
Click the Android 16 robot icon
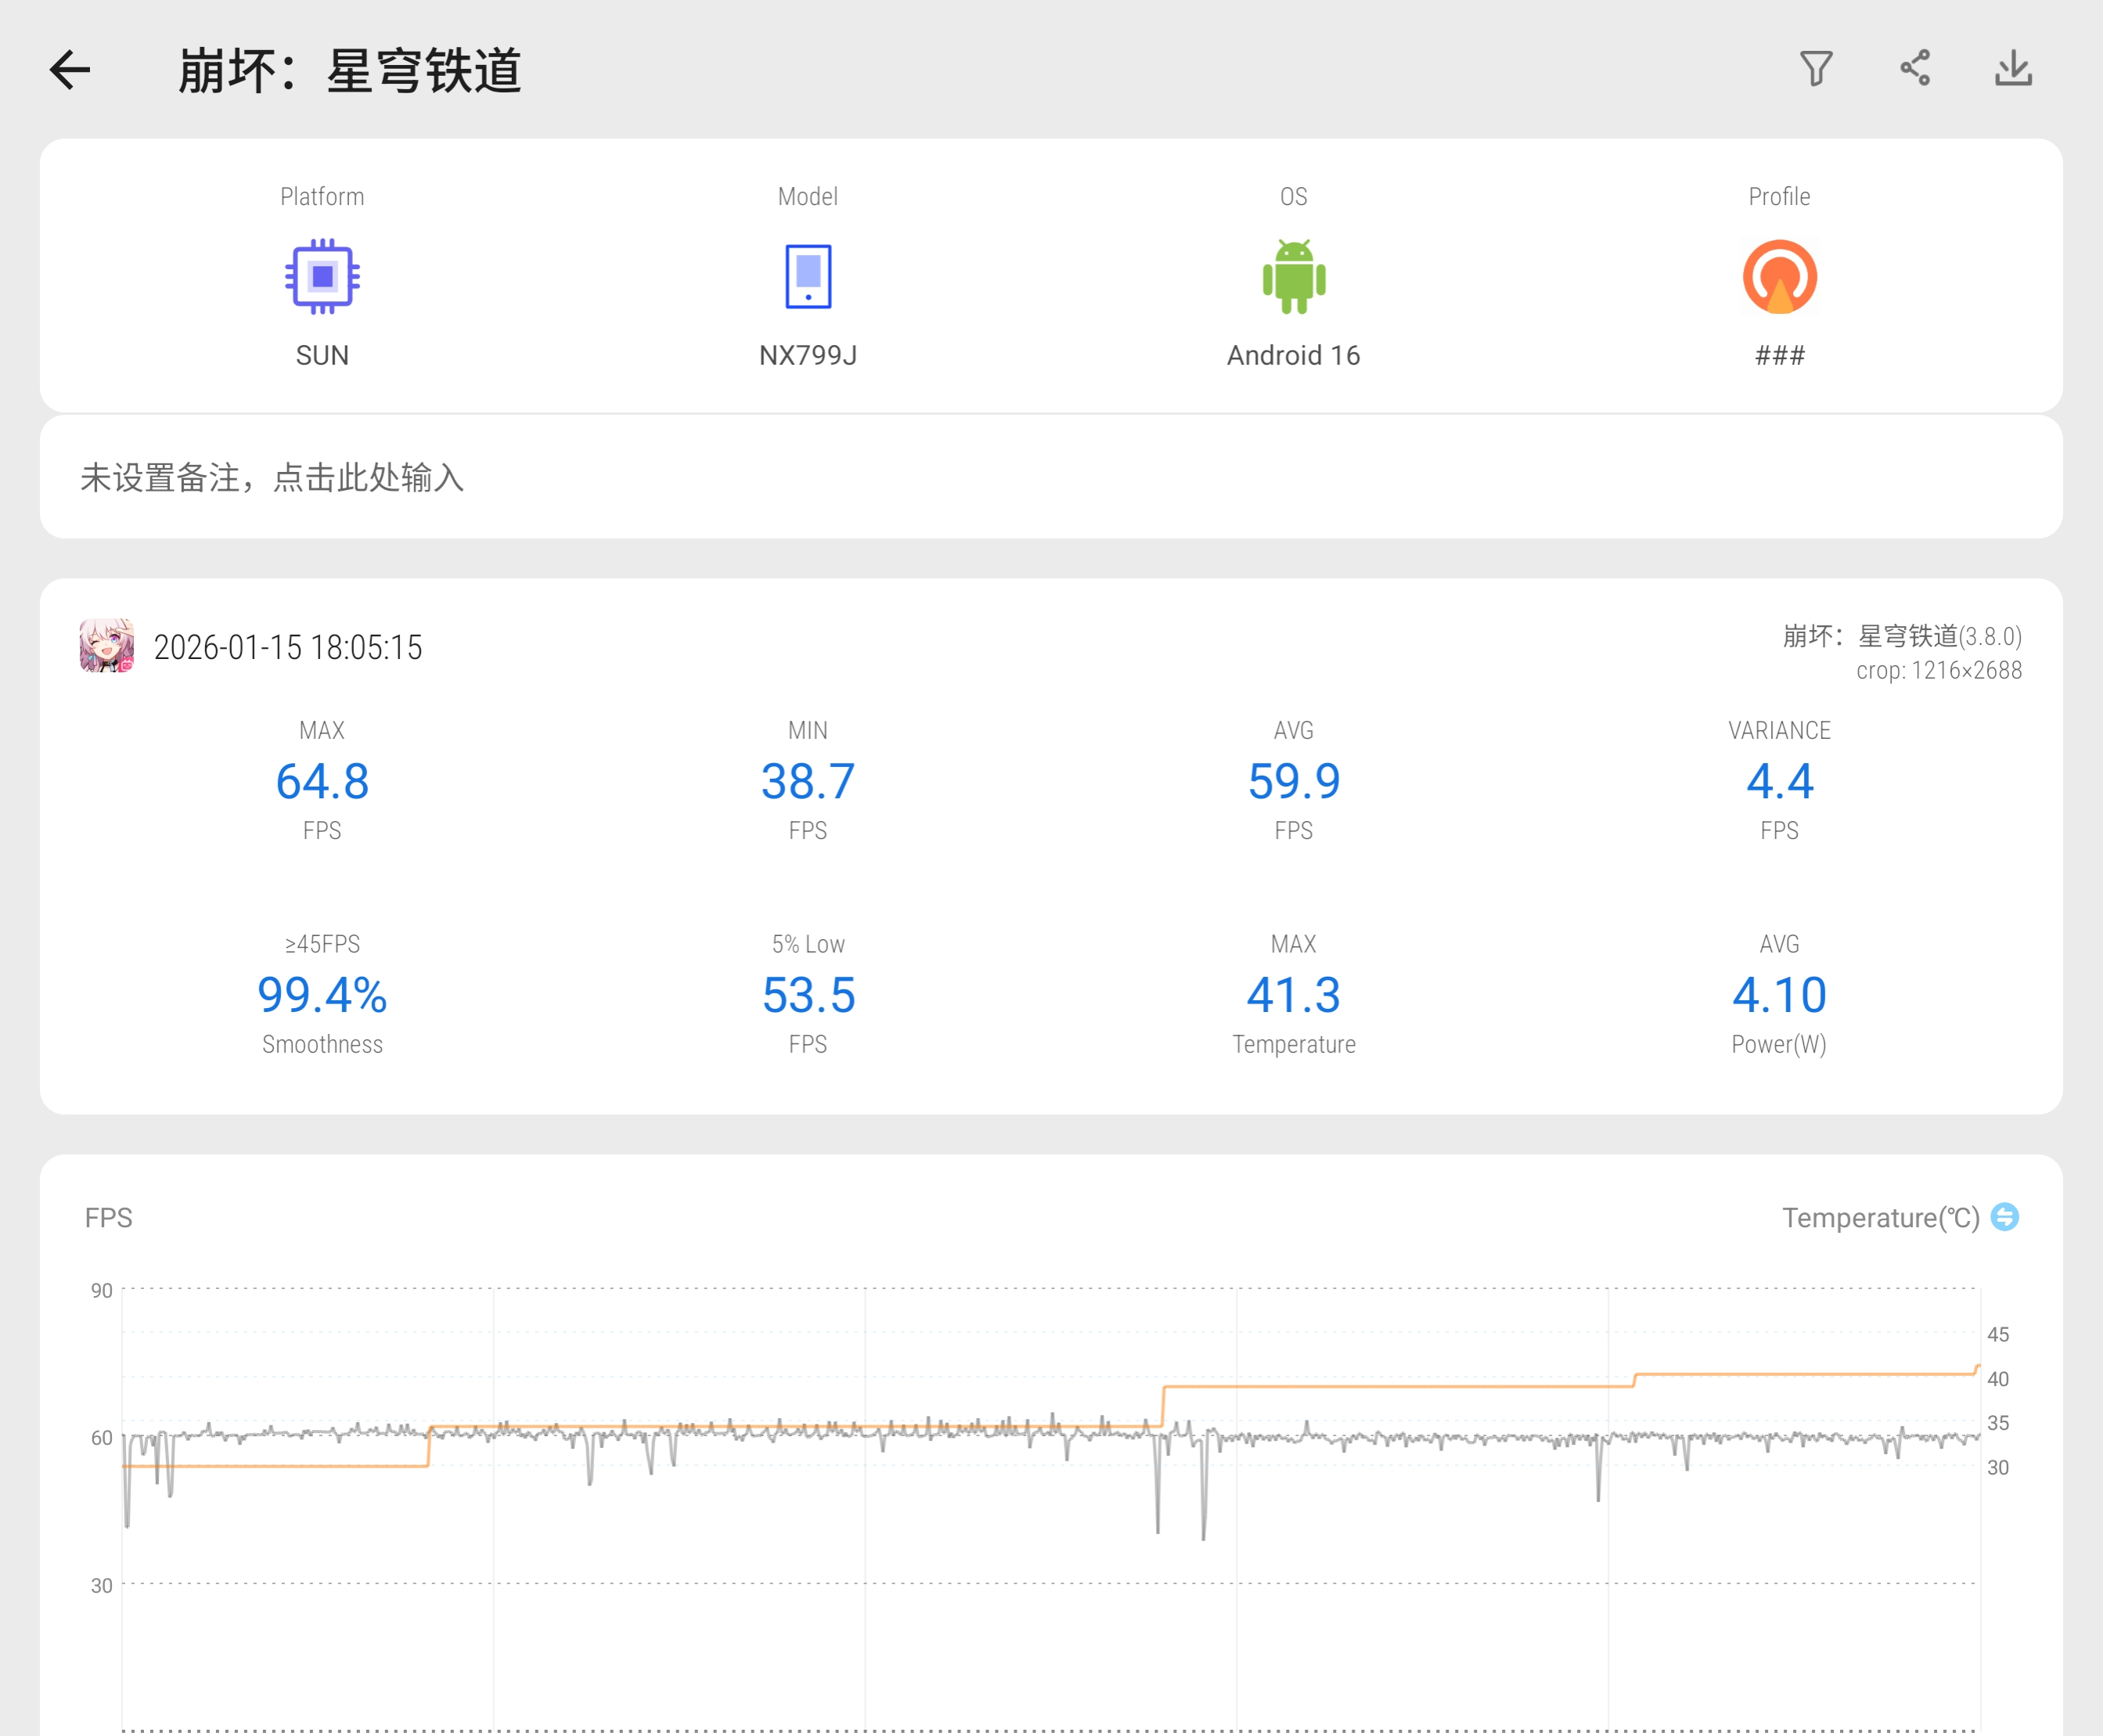(1293, 277)
